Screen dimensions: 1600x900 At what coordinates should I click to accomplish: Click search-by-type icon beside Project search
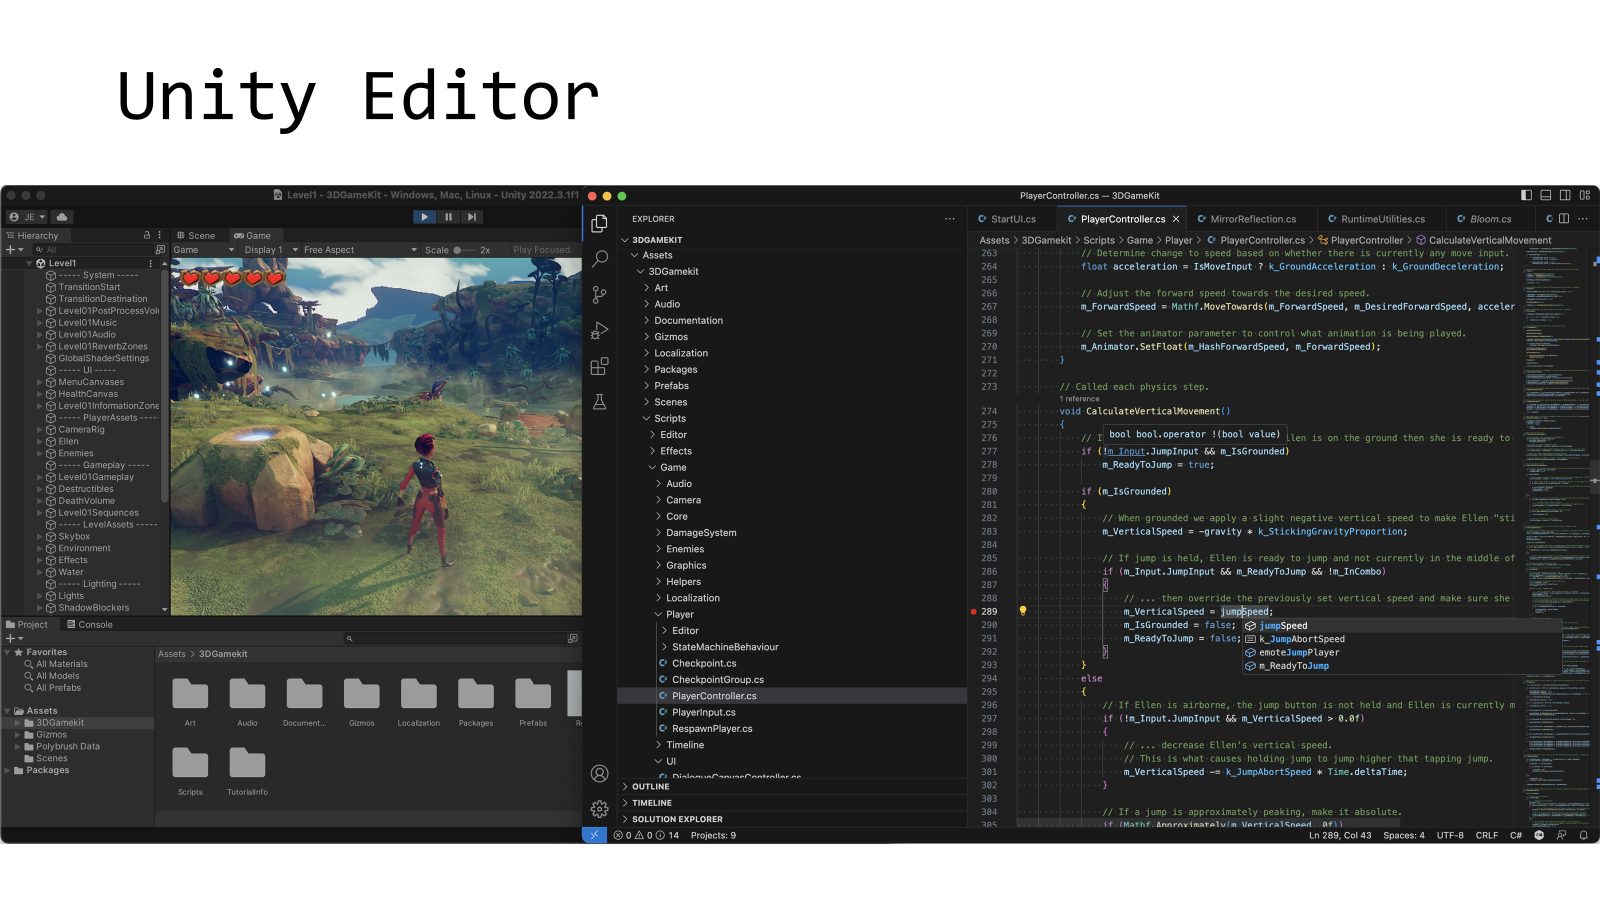(573, 638)
